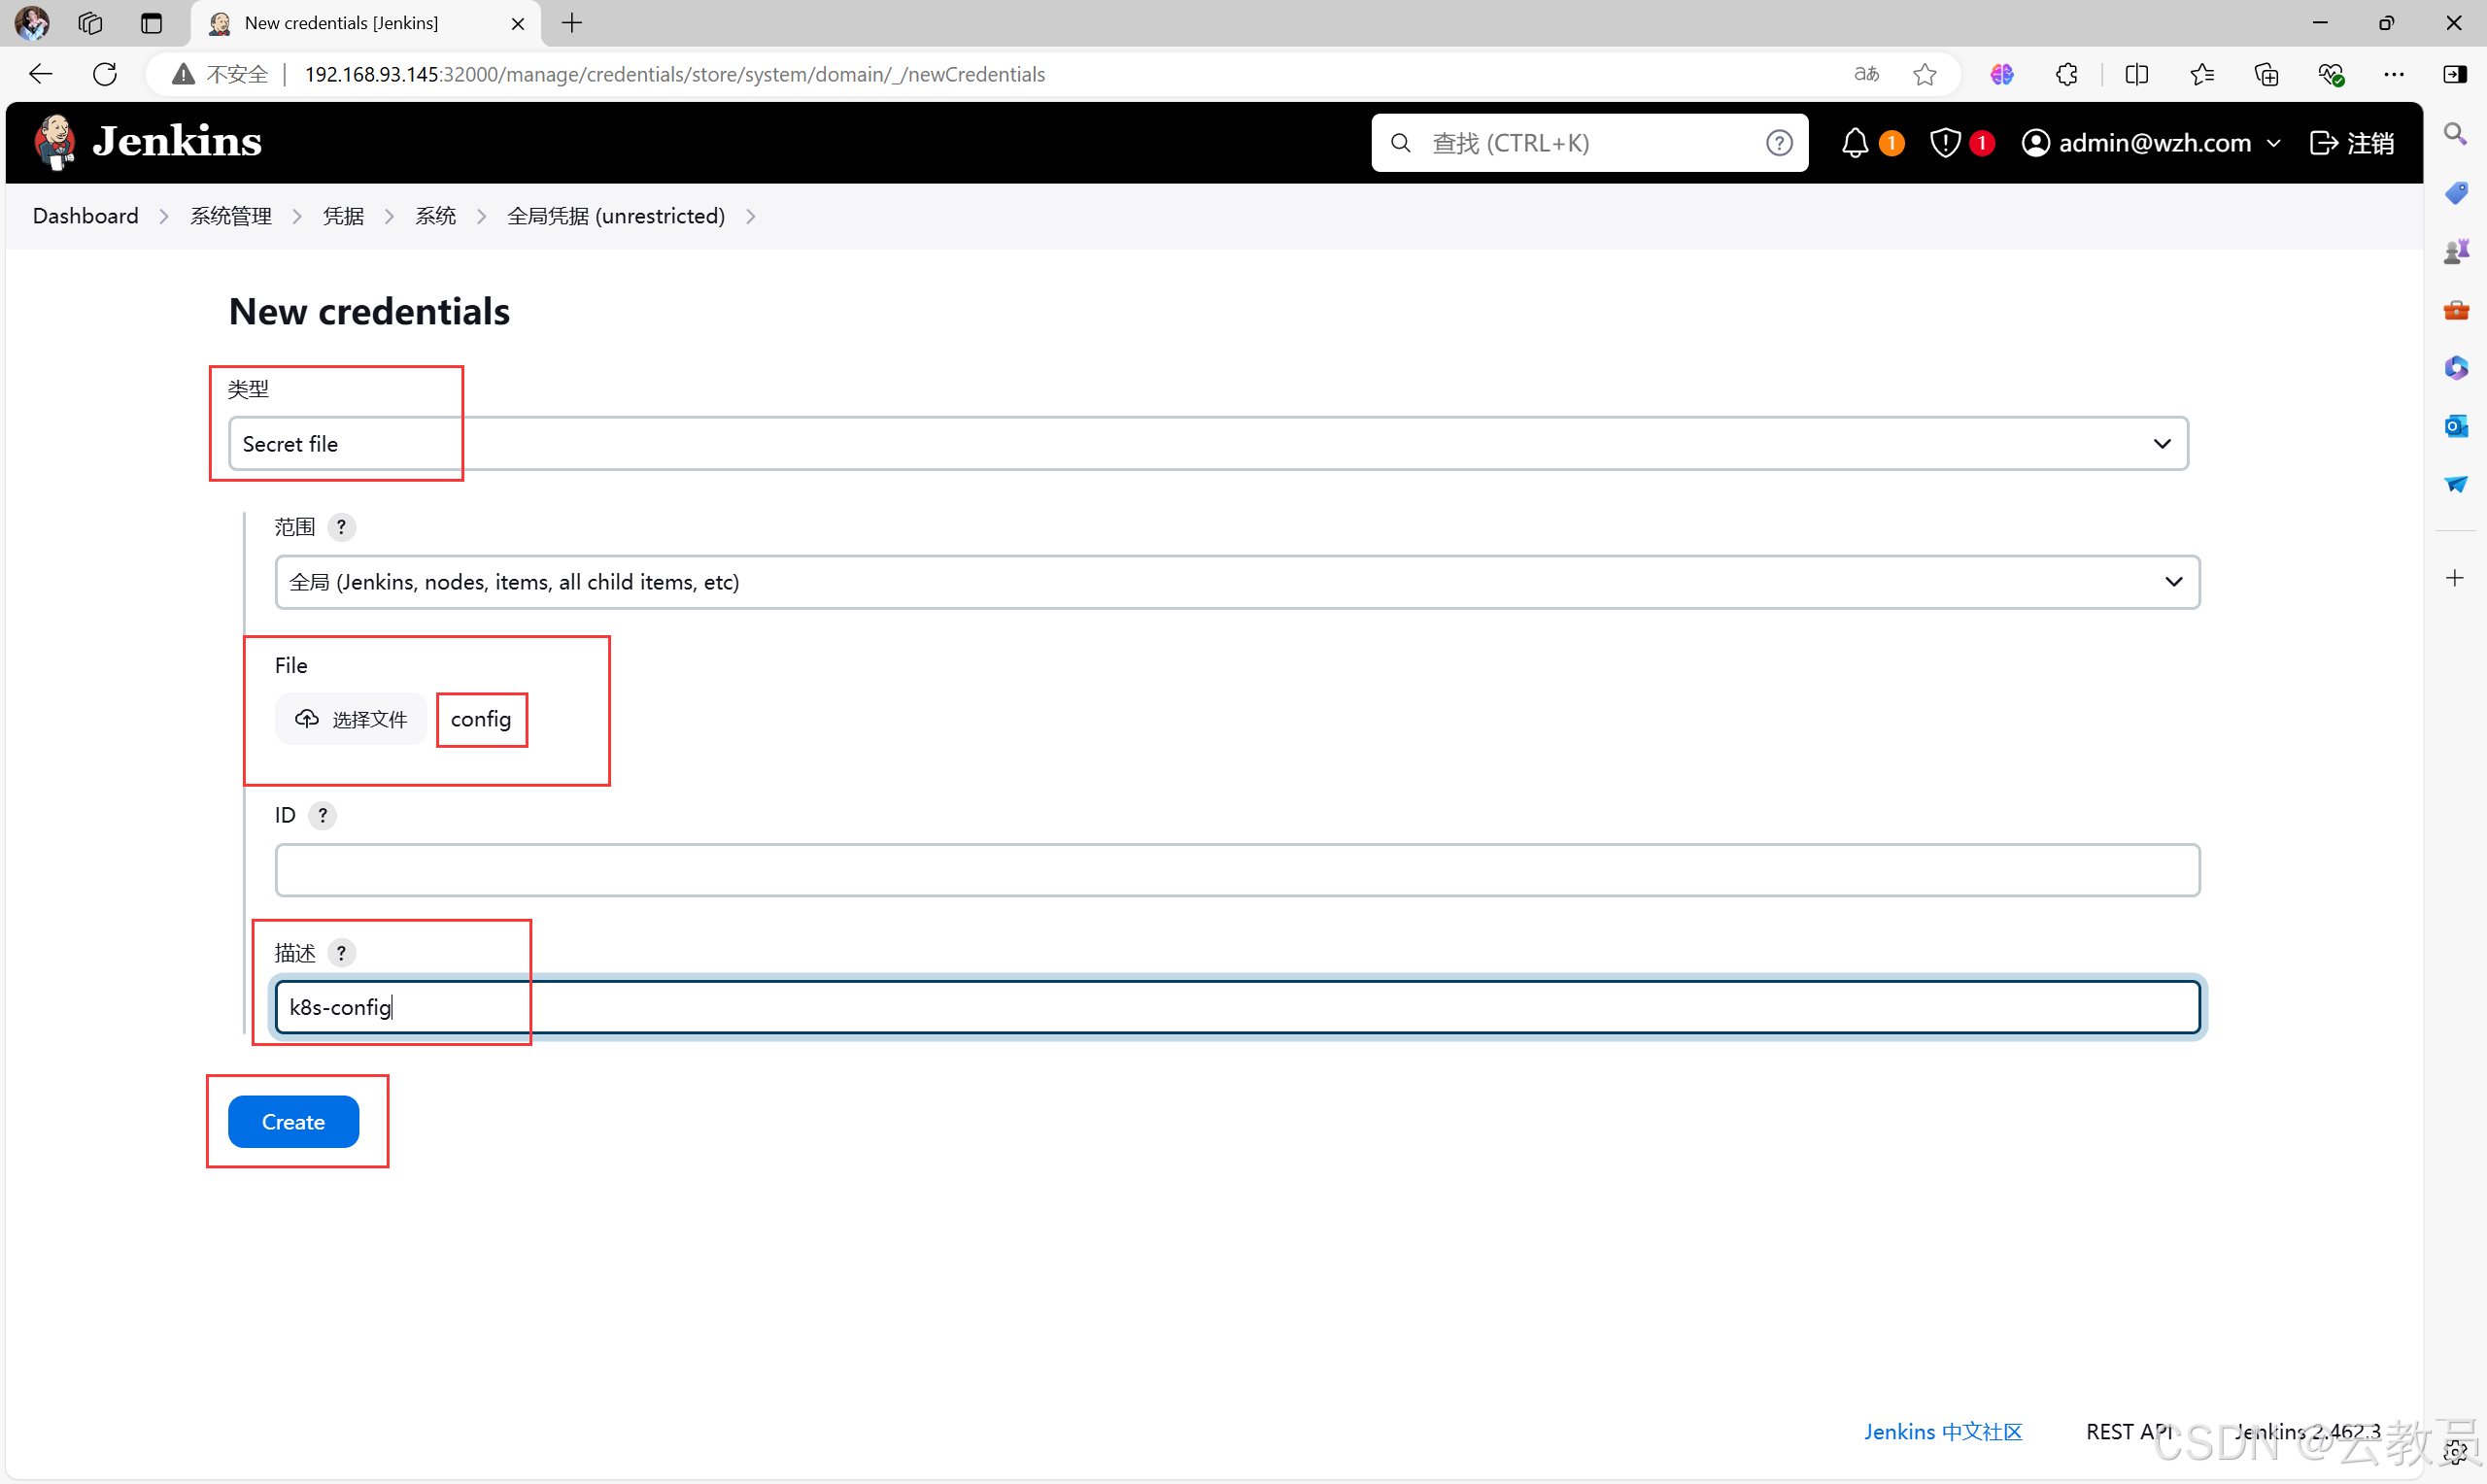This screenshot has height=1484, width=2487.
Task: Show help for 描述 field
Action: [341, 953]
